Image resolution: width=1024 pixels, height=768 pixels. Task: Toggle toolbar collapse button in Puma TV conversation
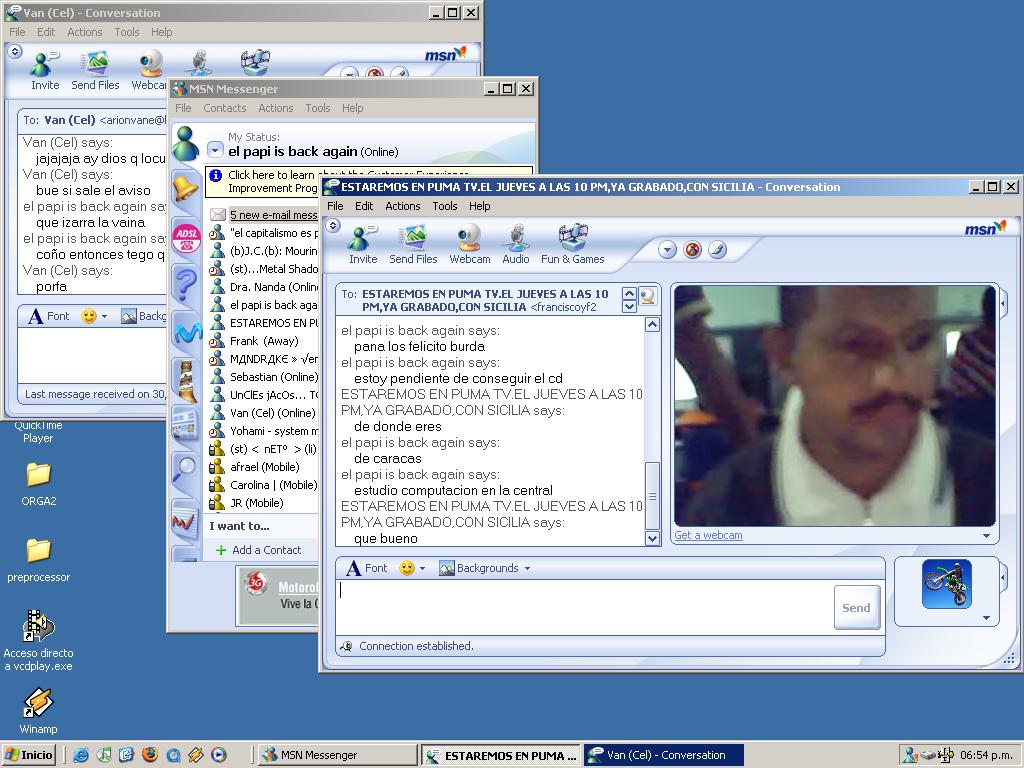pyautogui.click(x=333, y=226)
